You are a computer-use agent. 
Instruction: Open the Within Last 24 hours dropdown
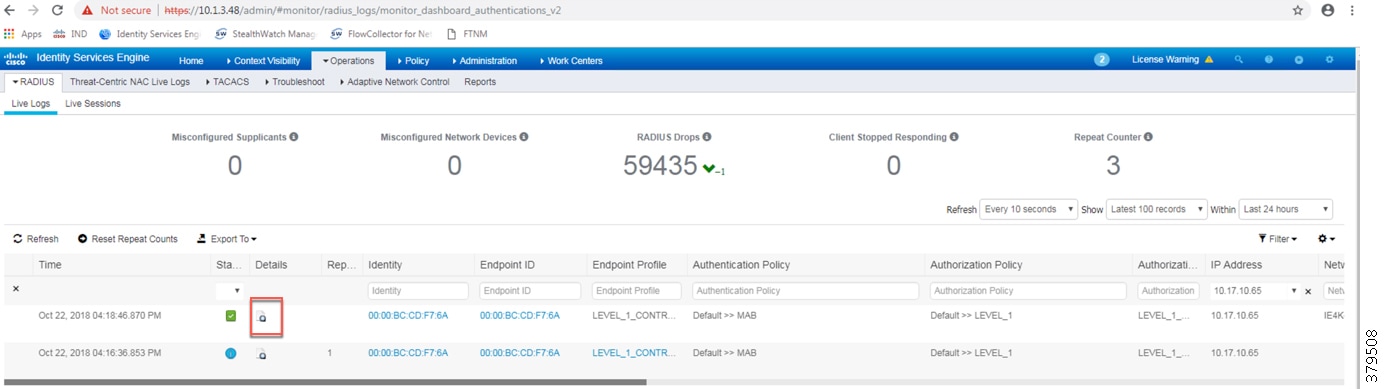click(1286, 209)
